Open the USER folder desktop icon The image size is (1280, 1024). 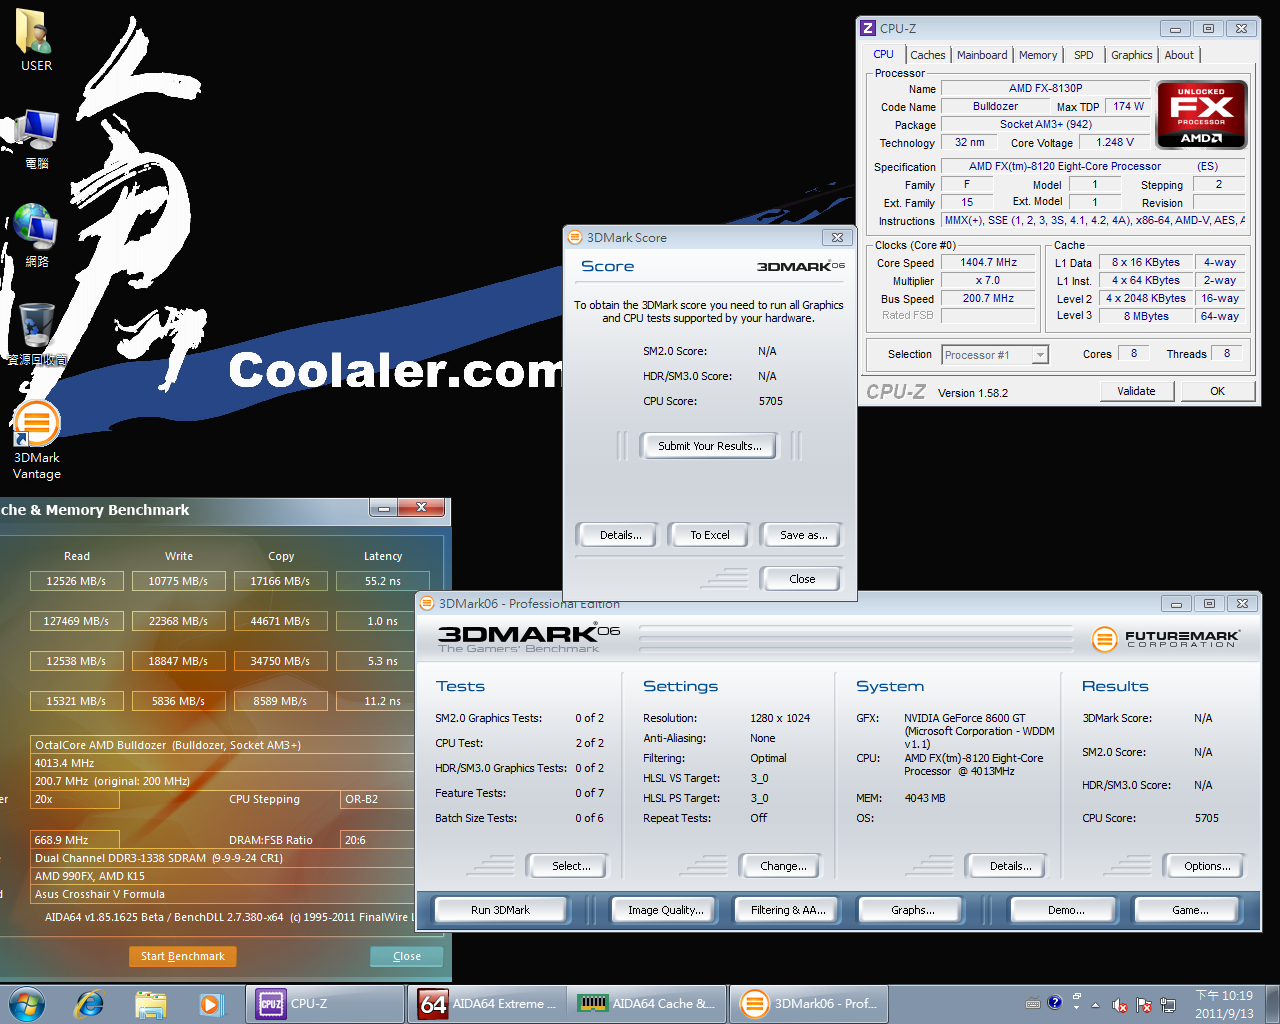(36, 40)
